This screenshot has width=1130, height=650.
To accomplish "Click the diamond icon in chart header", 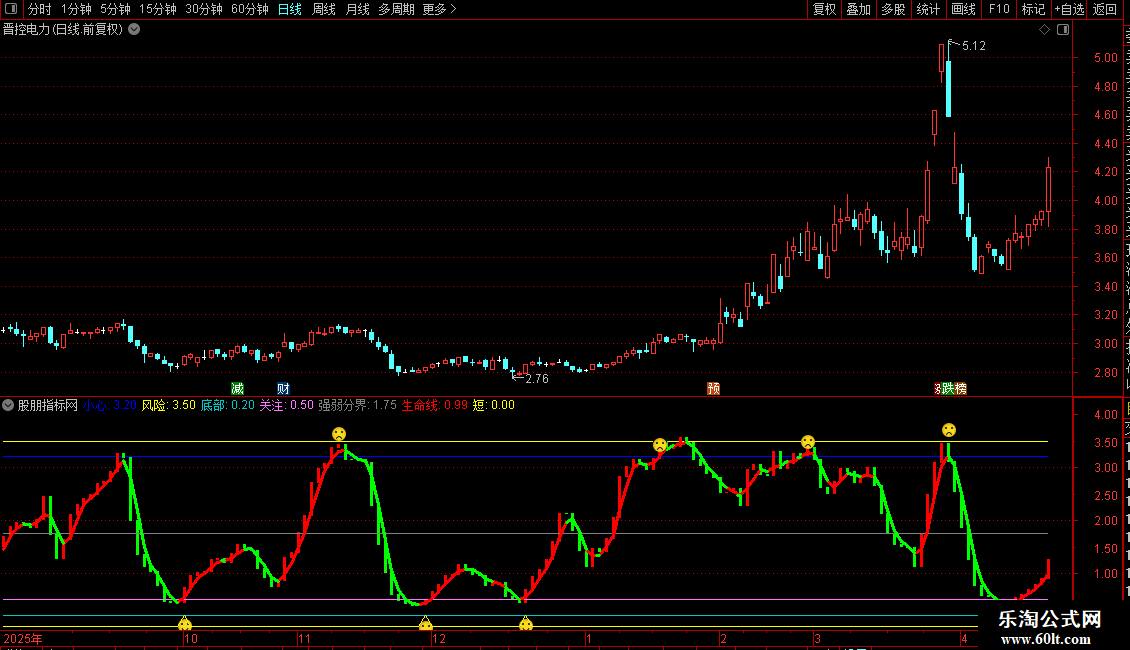I will pos(1044,30).
